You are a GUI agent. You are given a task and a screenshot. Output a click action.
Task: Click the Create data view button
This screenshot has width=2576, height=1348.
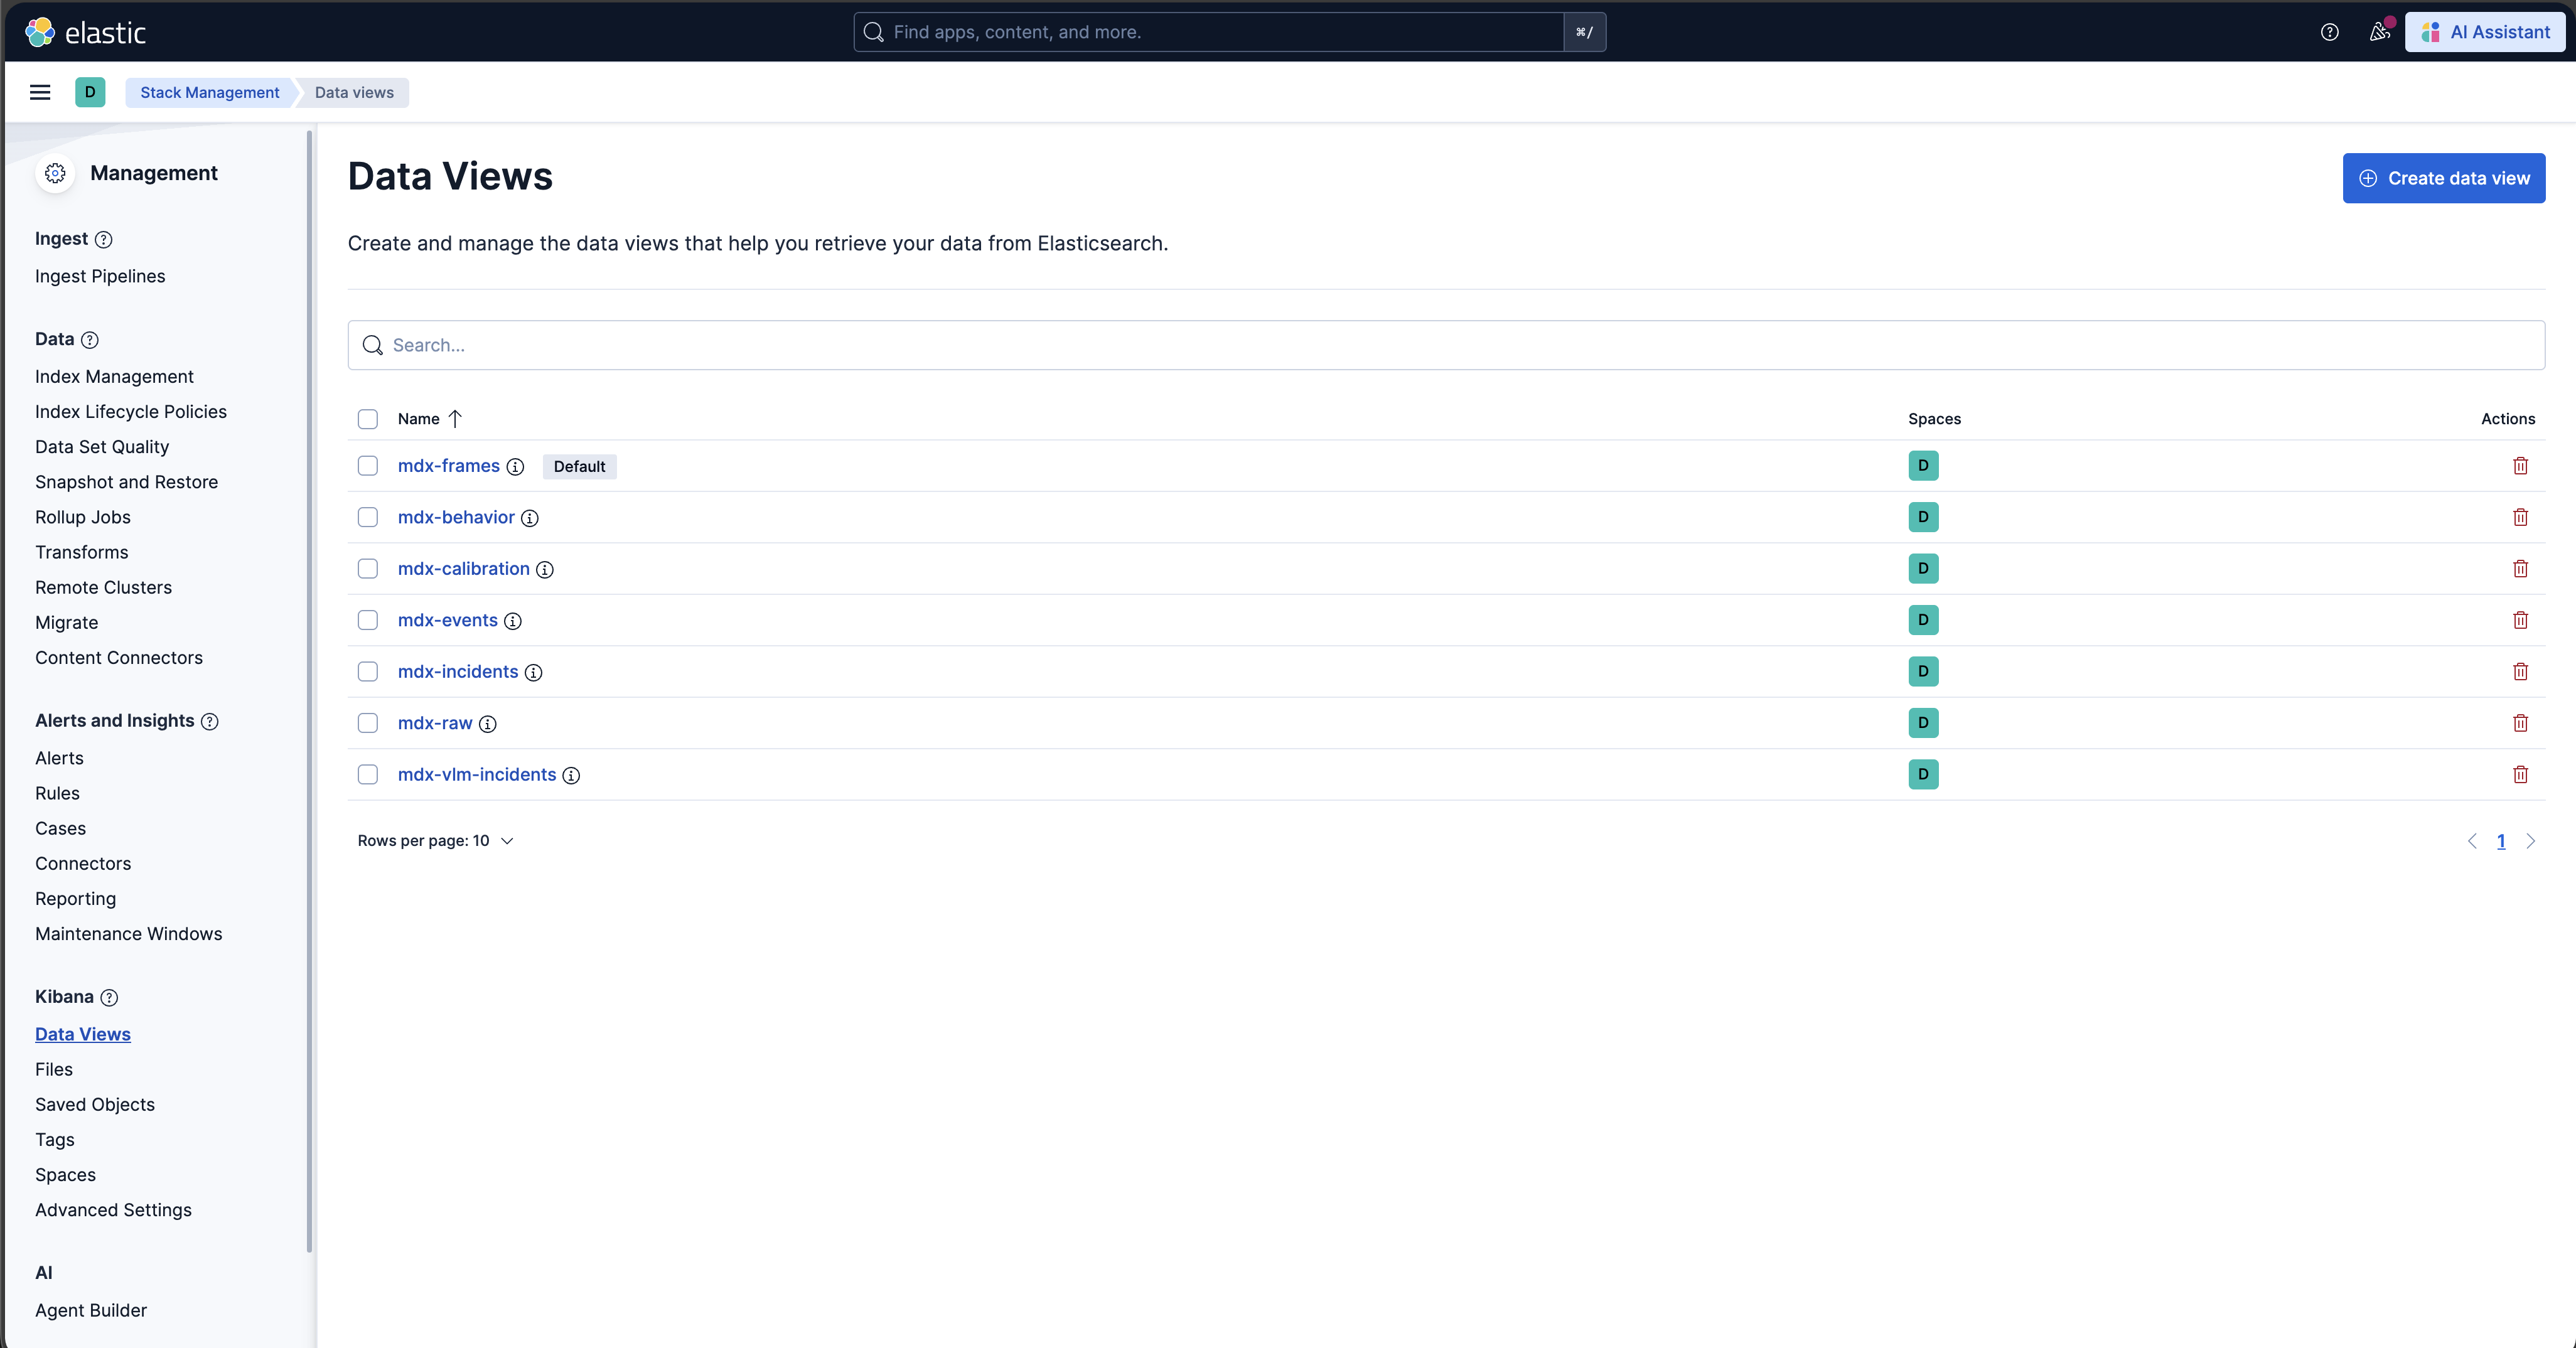(x=2443, y=178)
